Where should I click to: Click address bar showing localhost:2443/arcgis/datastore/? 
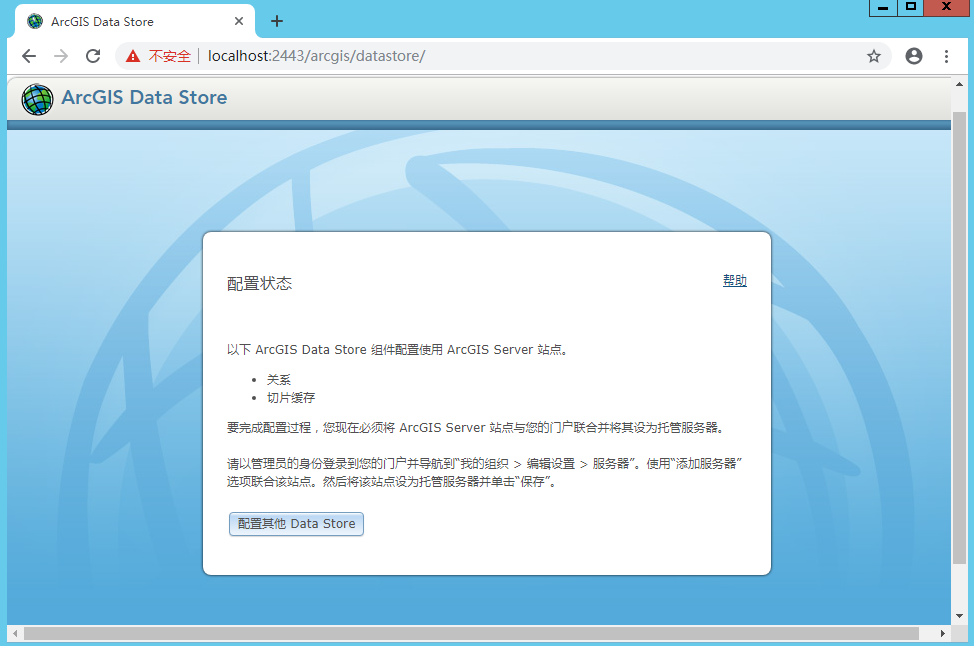(x=503, y=56)
